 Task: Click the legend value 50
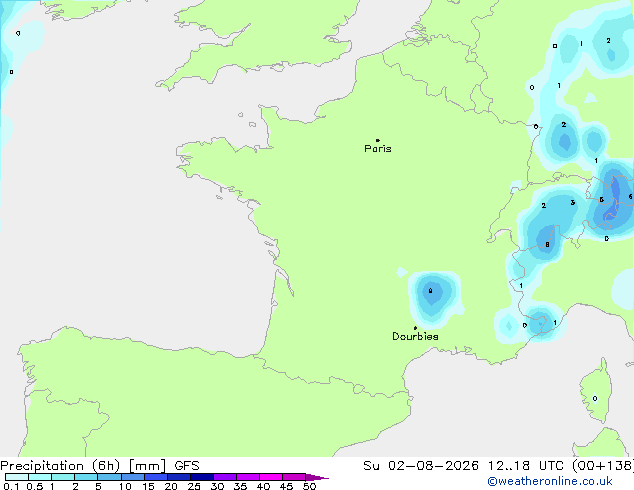pyautogui.click(x=310, y=486)
